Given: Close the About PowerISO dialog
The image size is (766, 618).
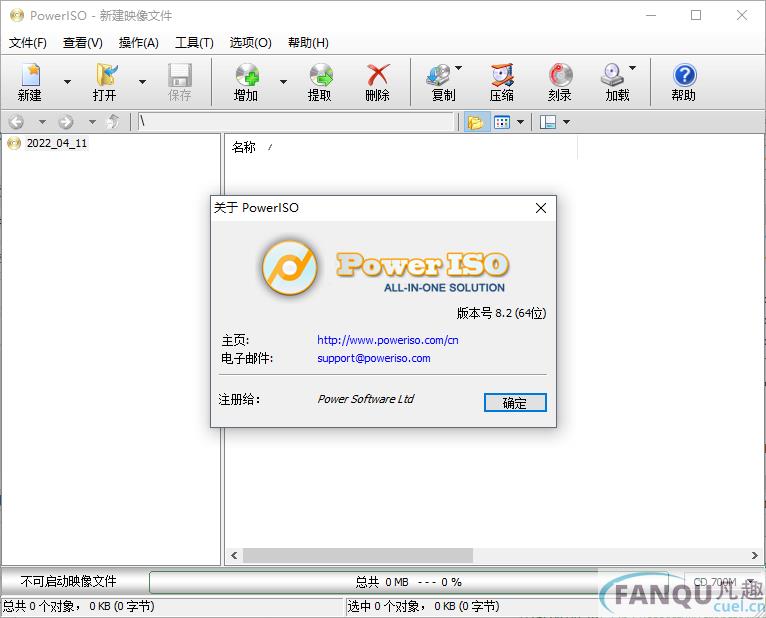Looking at the screenshot, I should click(541, 208).
